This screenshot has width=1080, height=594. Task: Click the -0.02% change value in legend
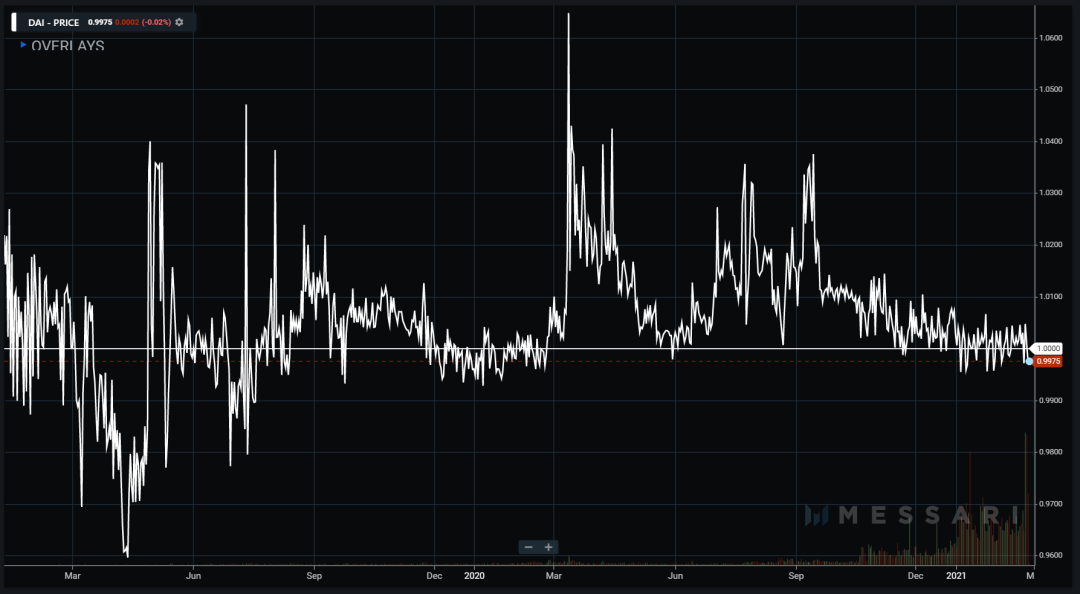point(156,23)
